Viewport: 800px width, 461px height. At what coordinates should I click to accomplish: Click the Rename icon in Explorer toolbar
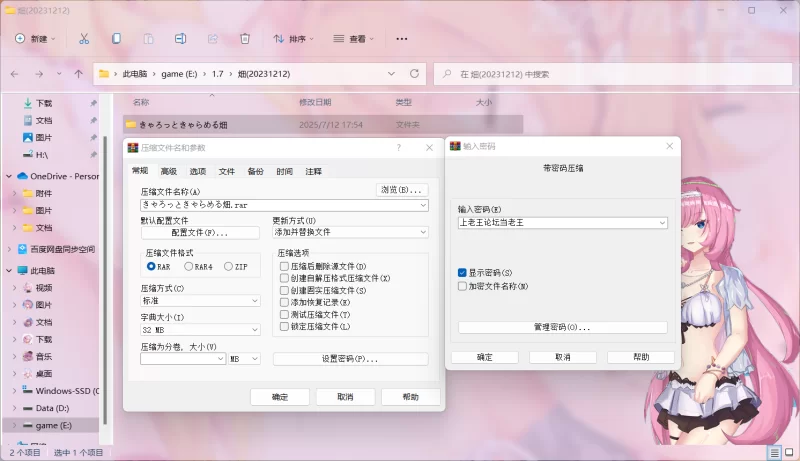[x=181, y=39]
